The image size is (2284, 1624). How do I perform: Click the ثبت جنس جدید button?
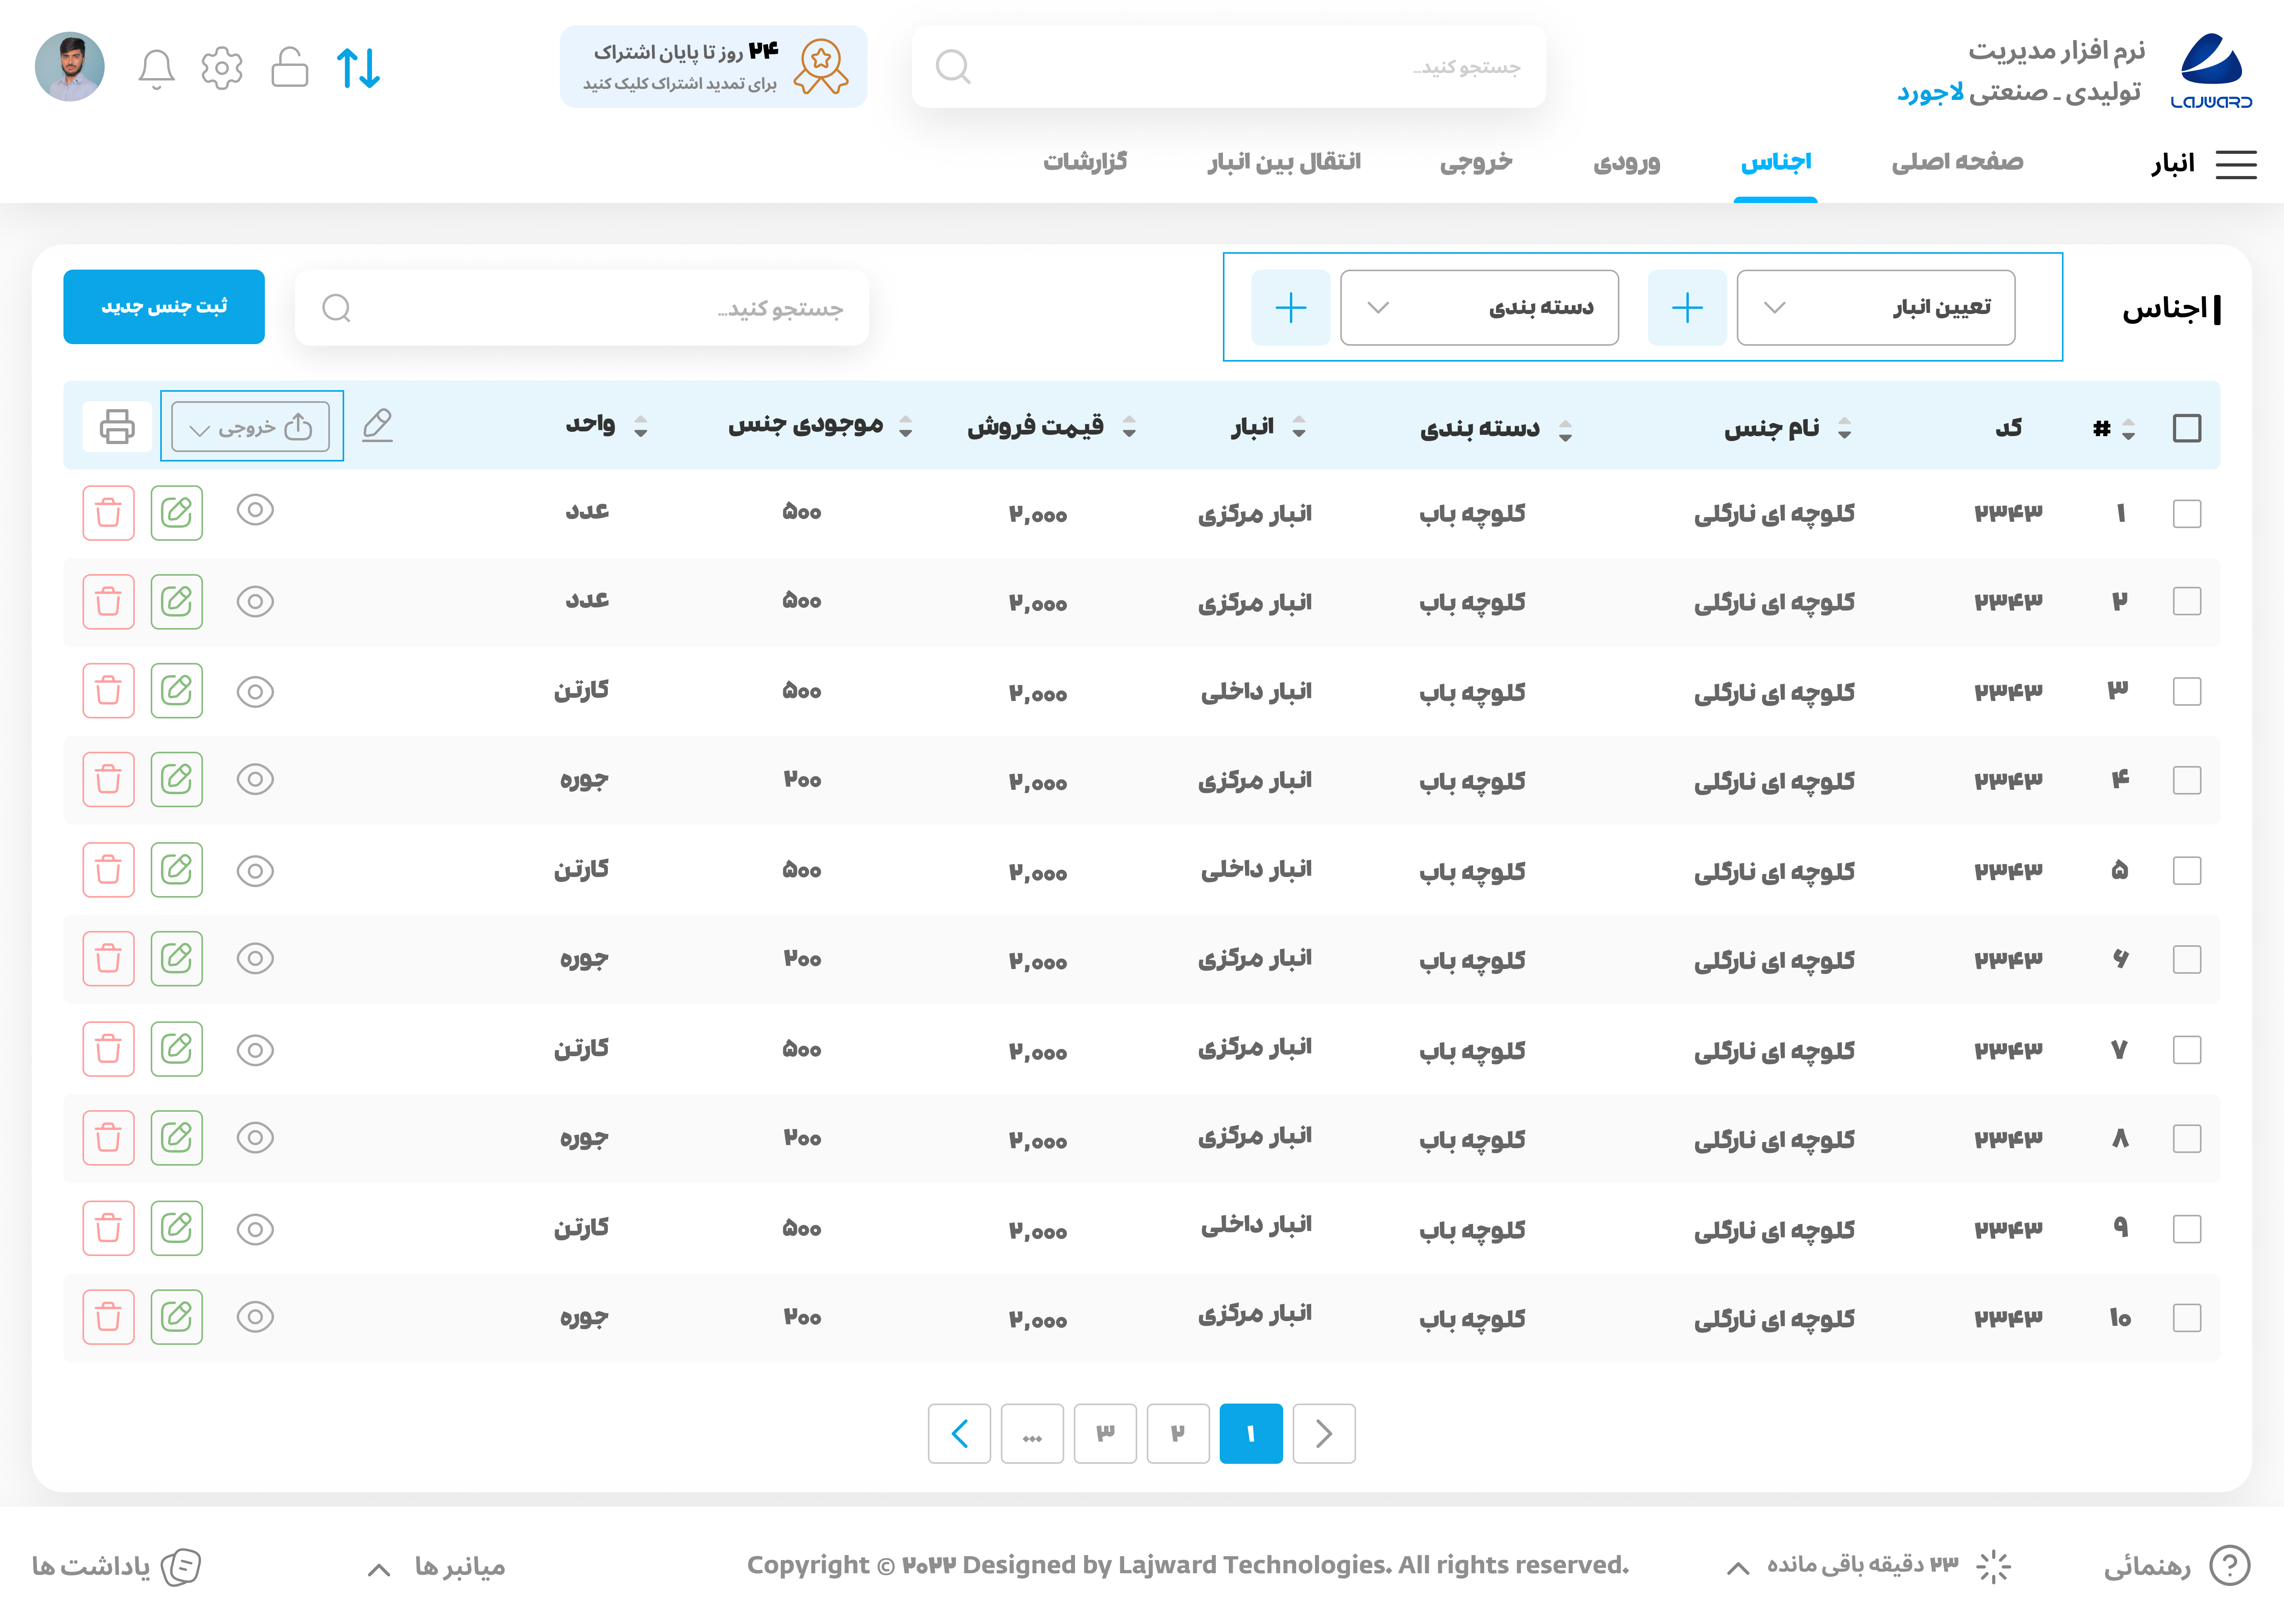[x=164, y=307]
